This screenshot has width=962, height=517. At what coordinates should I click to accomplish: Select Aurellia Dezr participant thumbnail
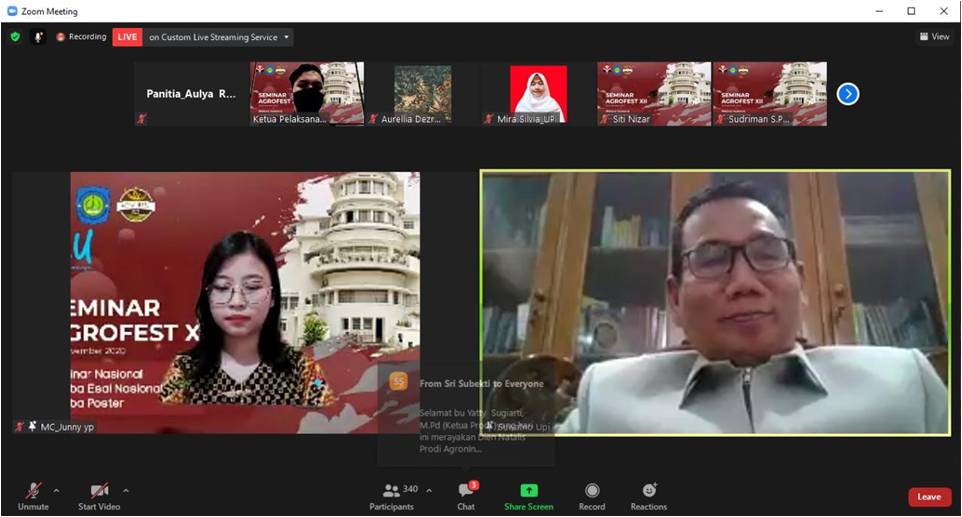coord(423,94)
